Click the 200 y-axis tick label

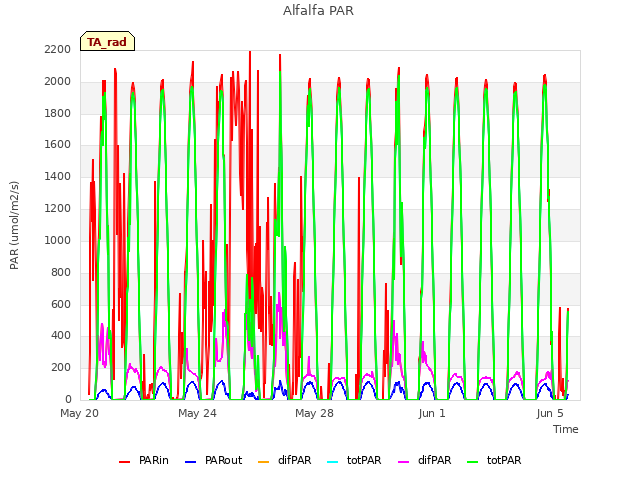61,367
